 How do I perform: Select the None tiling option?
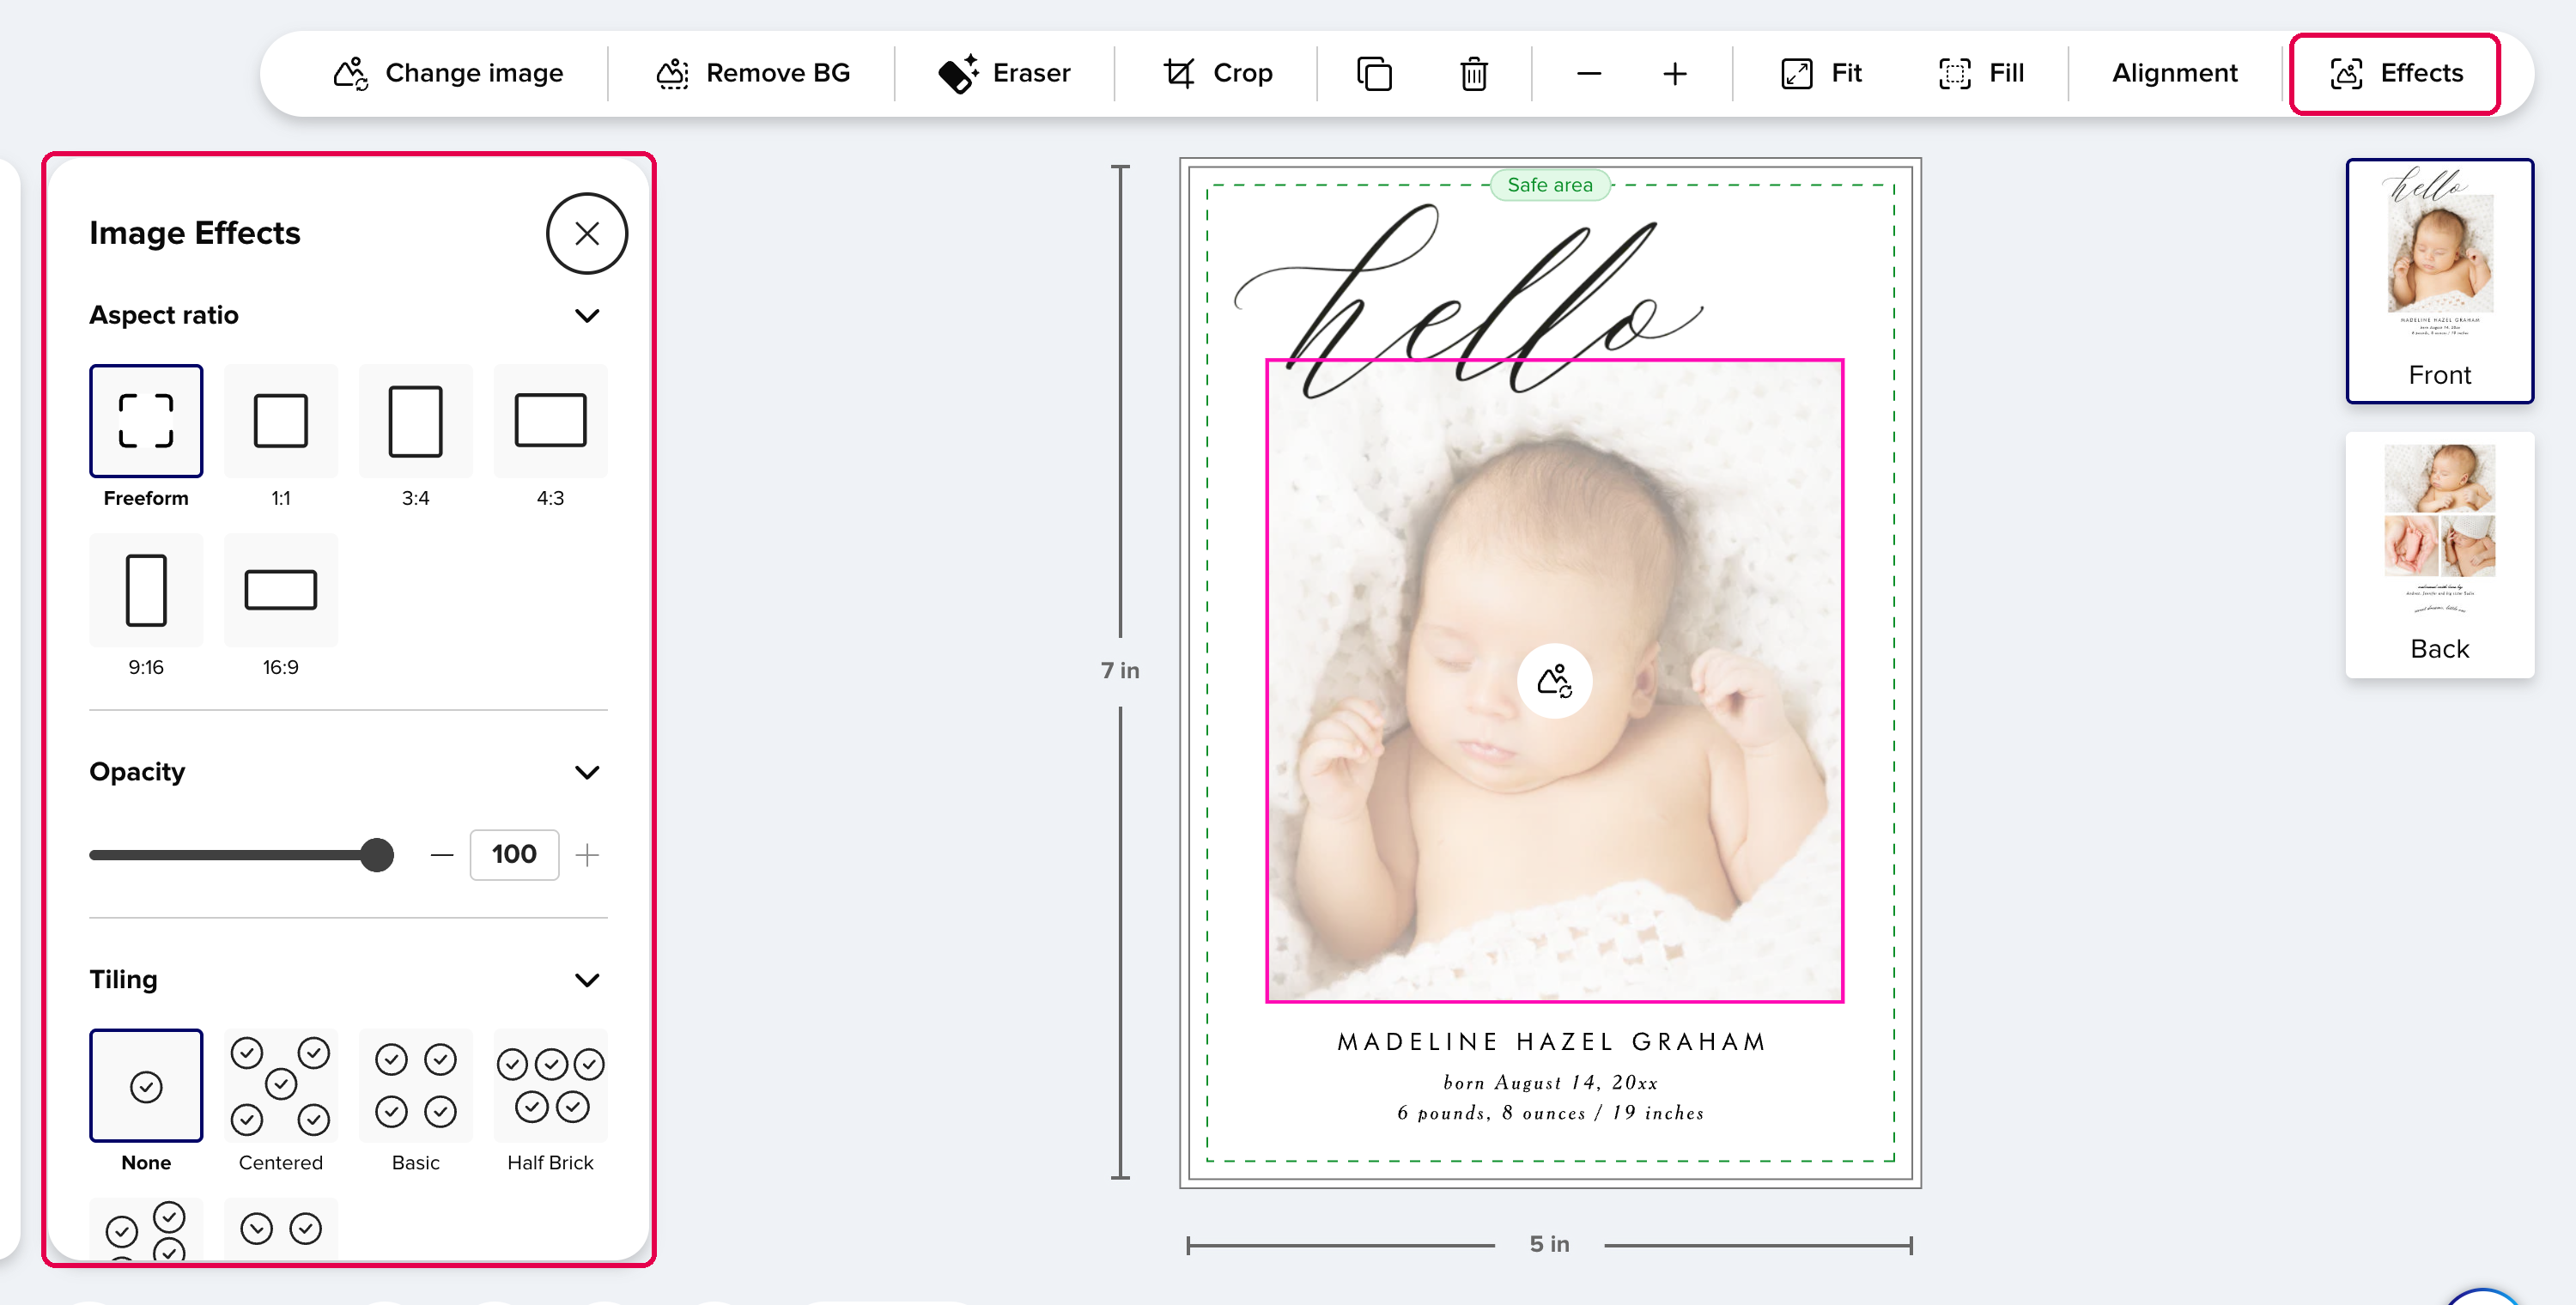[x=146, y=1086]
